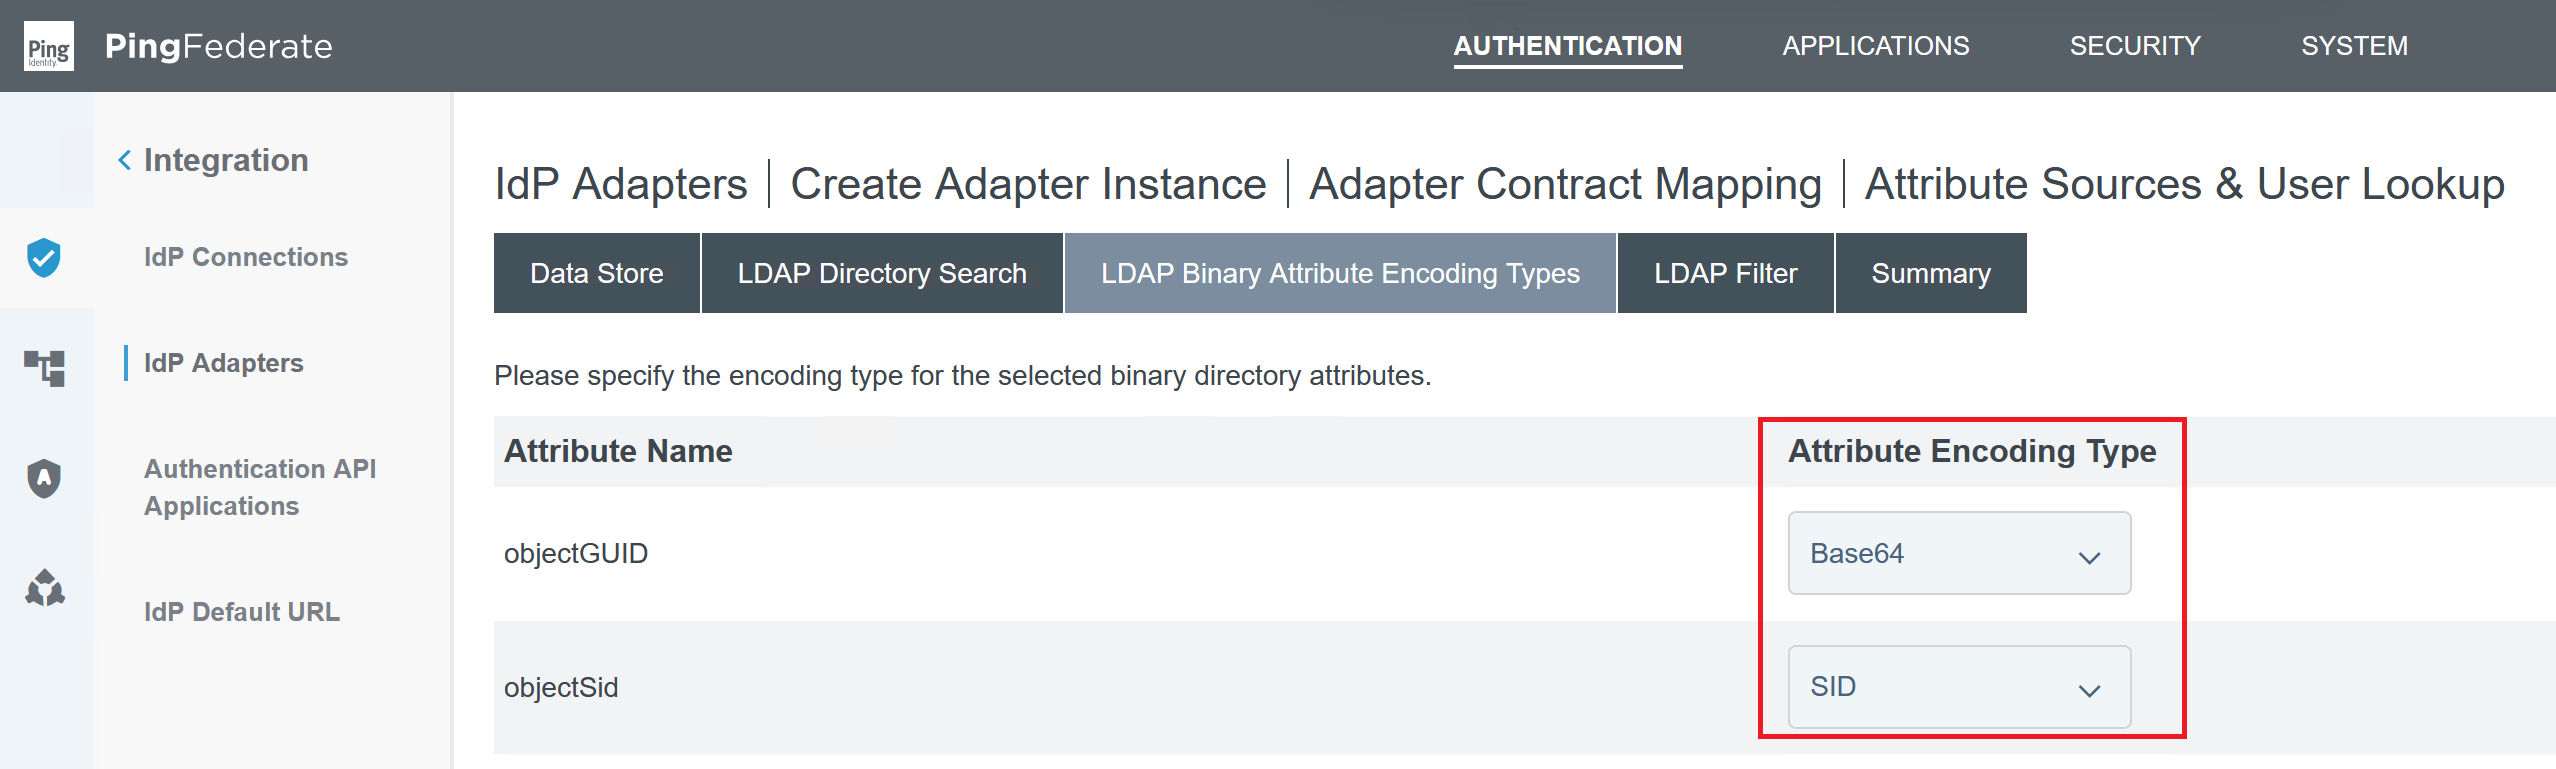The height and width of the screenshot is (769, 2556).
Task: Click the Ping Identity logo icon
Action: pyautogui.click(x=48, y=46)
